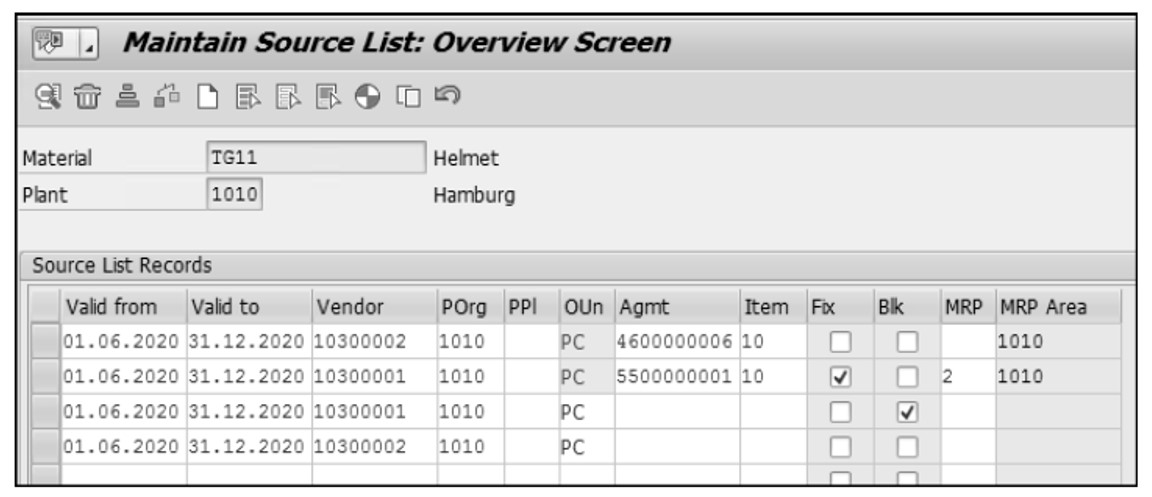Check Fix for agreement 4600000006 row
The image size is (1152, 497).
pos(840,342)
